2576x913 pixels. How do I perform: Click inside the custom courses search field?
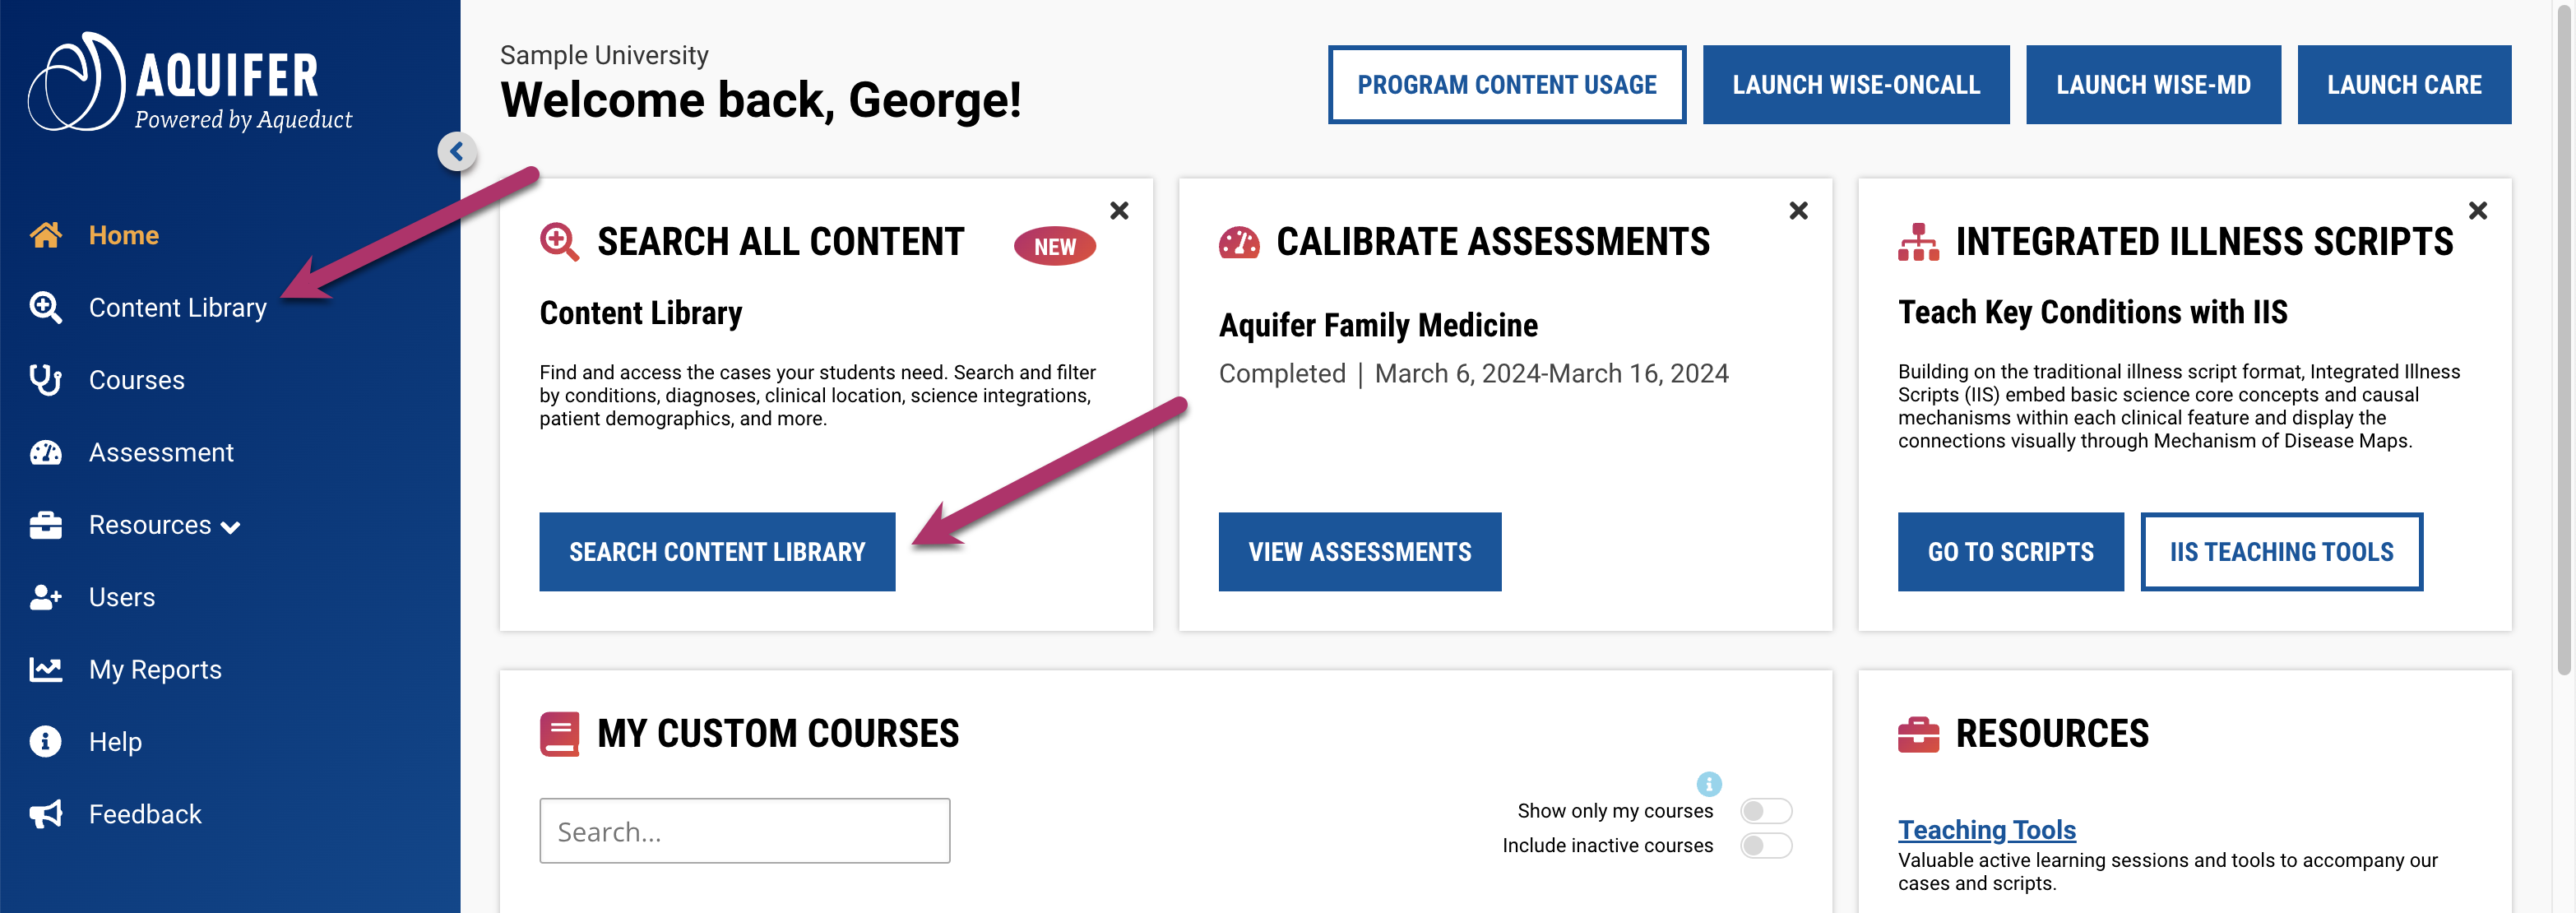(x=744, y=831)
